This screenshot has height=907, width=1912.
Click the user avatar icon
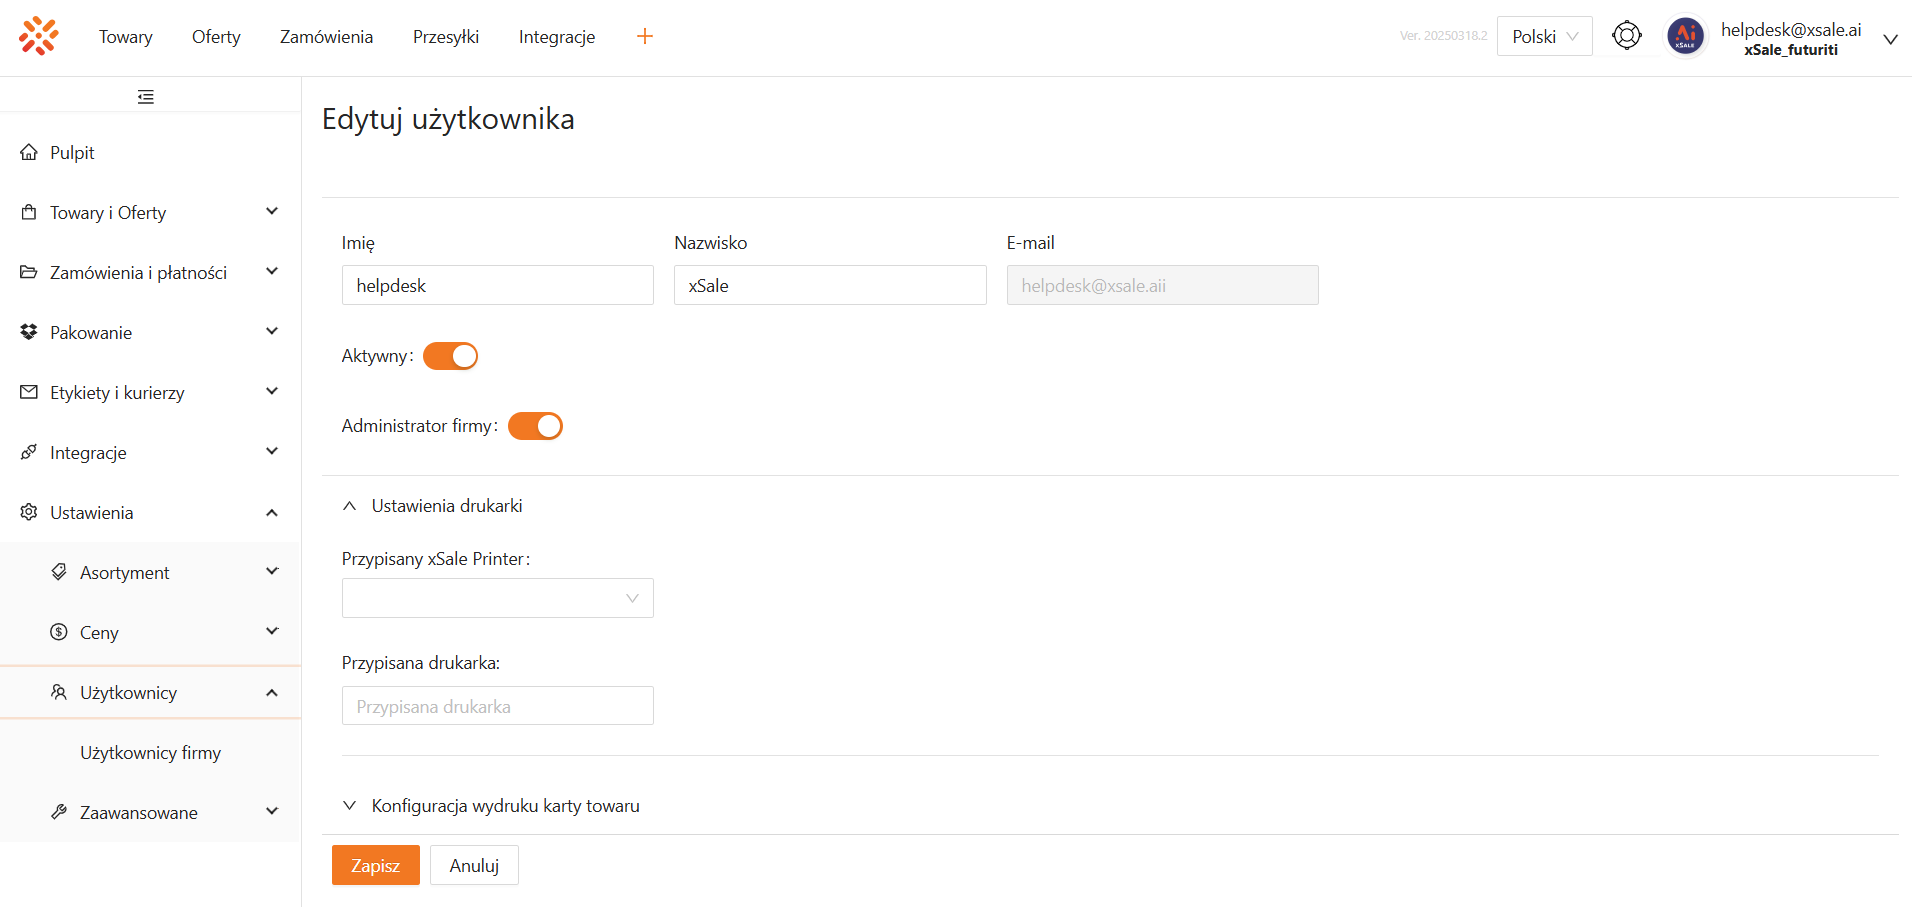(1685, 37)
